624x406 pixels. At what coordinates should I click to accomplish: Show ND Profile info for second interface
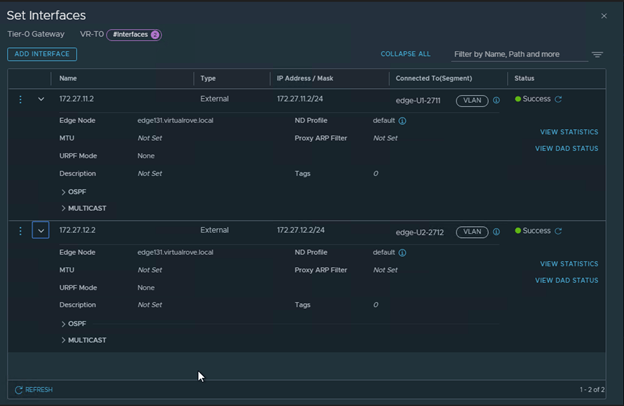click(403, 253)
